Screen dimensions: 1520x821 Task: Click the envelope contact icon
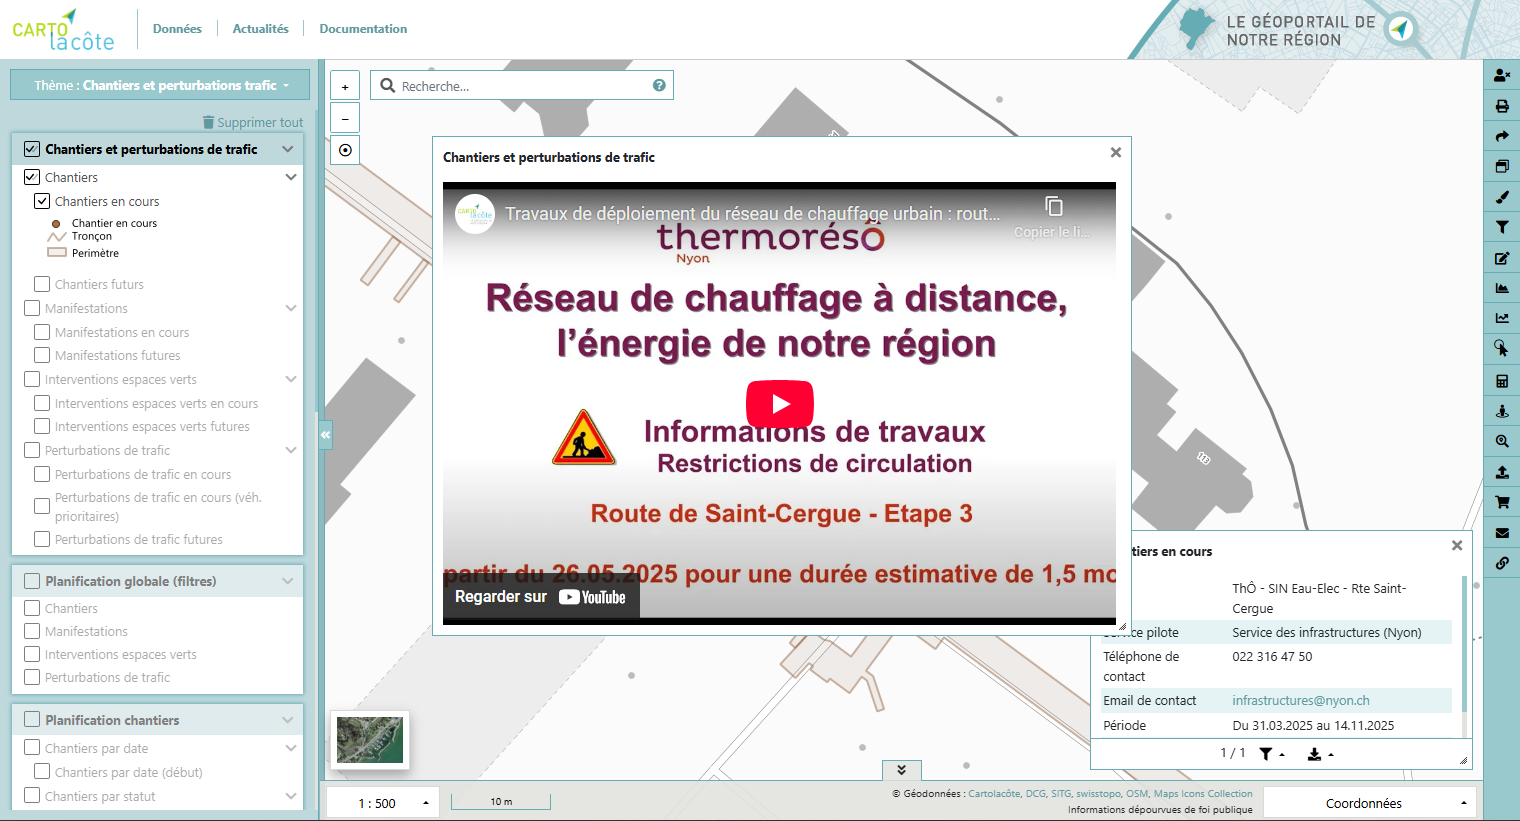[1502, 533]
